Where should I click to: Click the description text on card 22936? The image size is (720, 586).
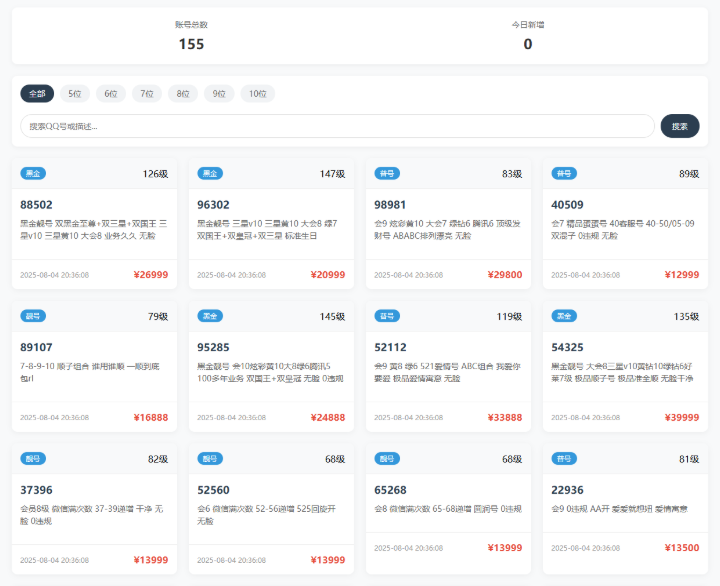click(x=619, y=509)
